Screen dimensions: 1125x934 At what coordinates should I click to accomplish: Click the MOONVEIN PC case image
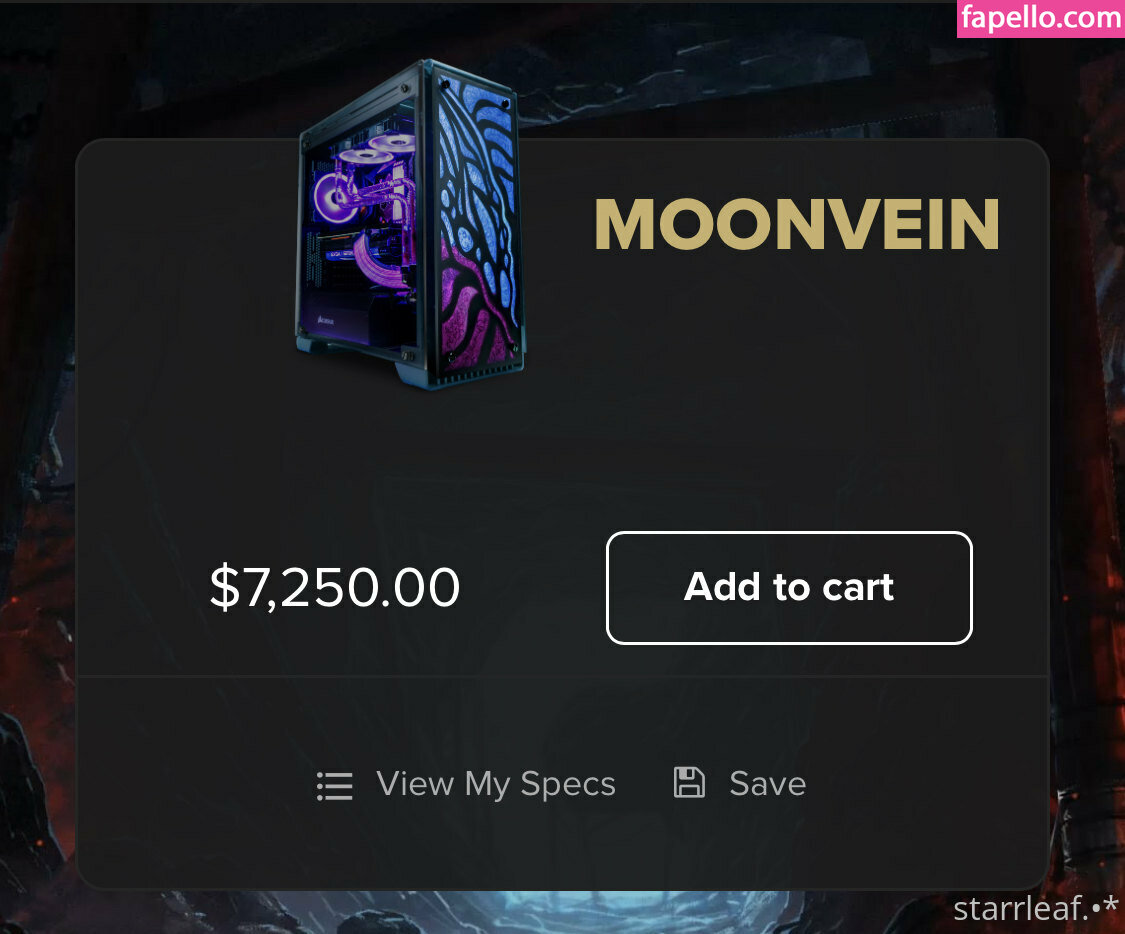[411, 225]
